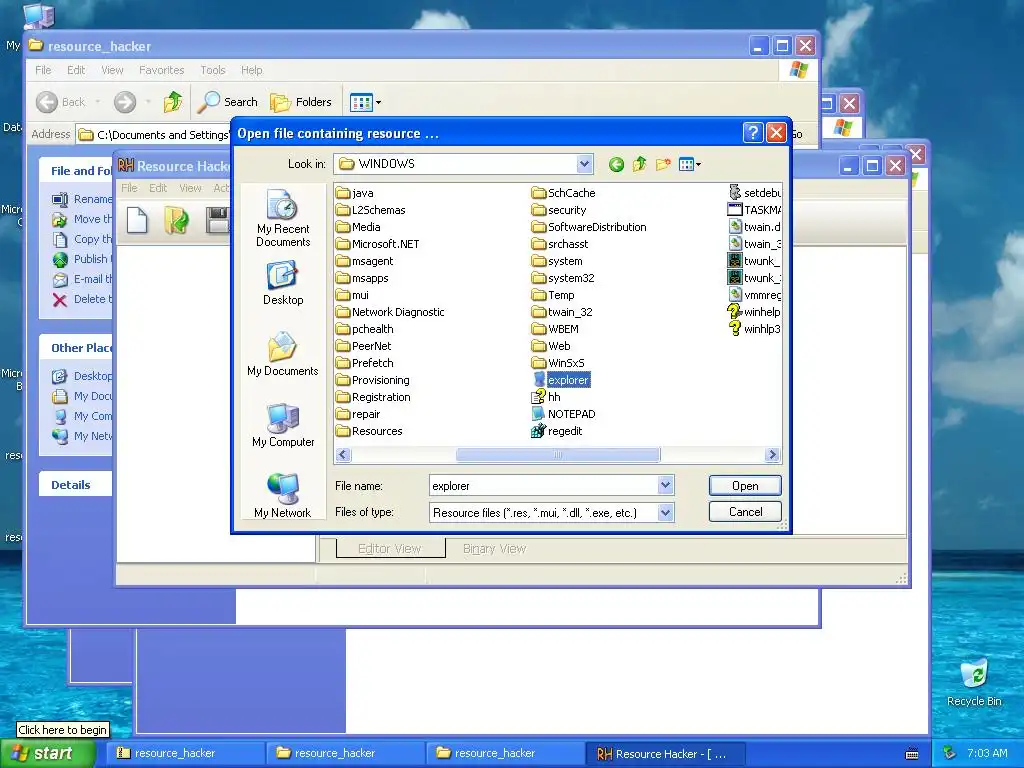Select the hh help file
1024x768 pixels.
547,397
